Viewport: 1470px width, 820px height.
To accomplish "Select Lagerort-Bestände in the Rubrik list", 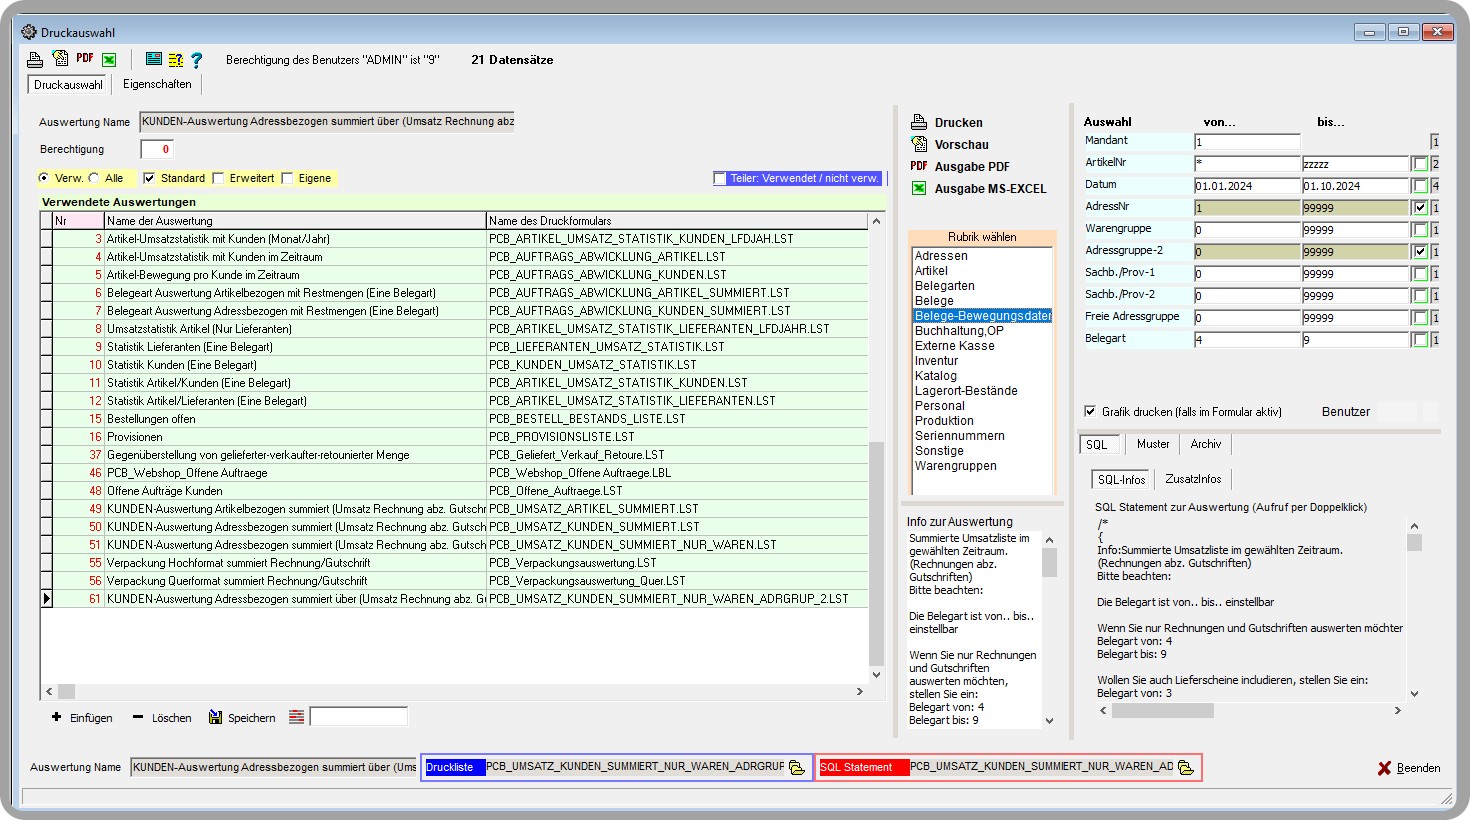I will [965, 391].
